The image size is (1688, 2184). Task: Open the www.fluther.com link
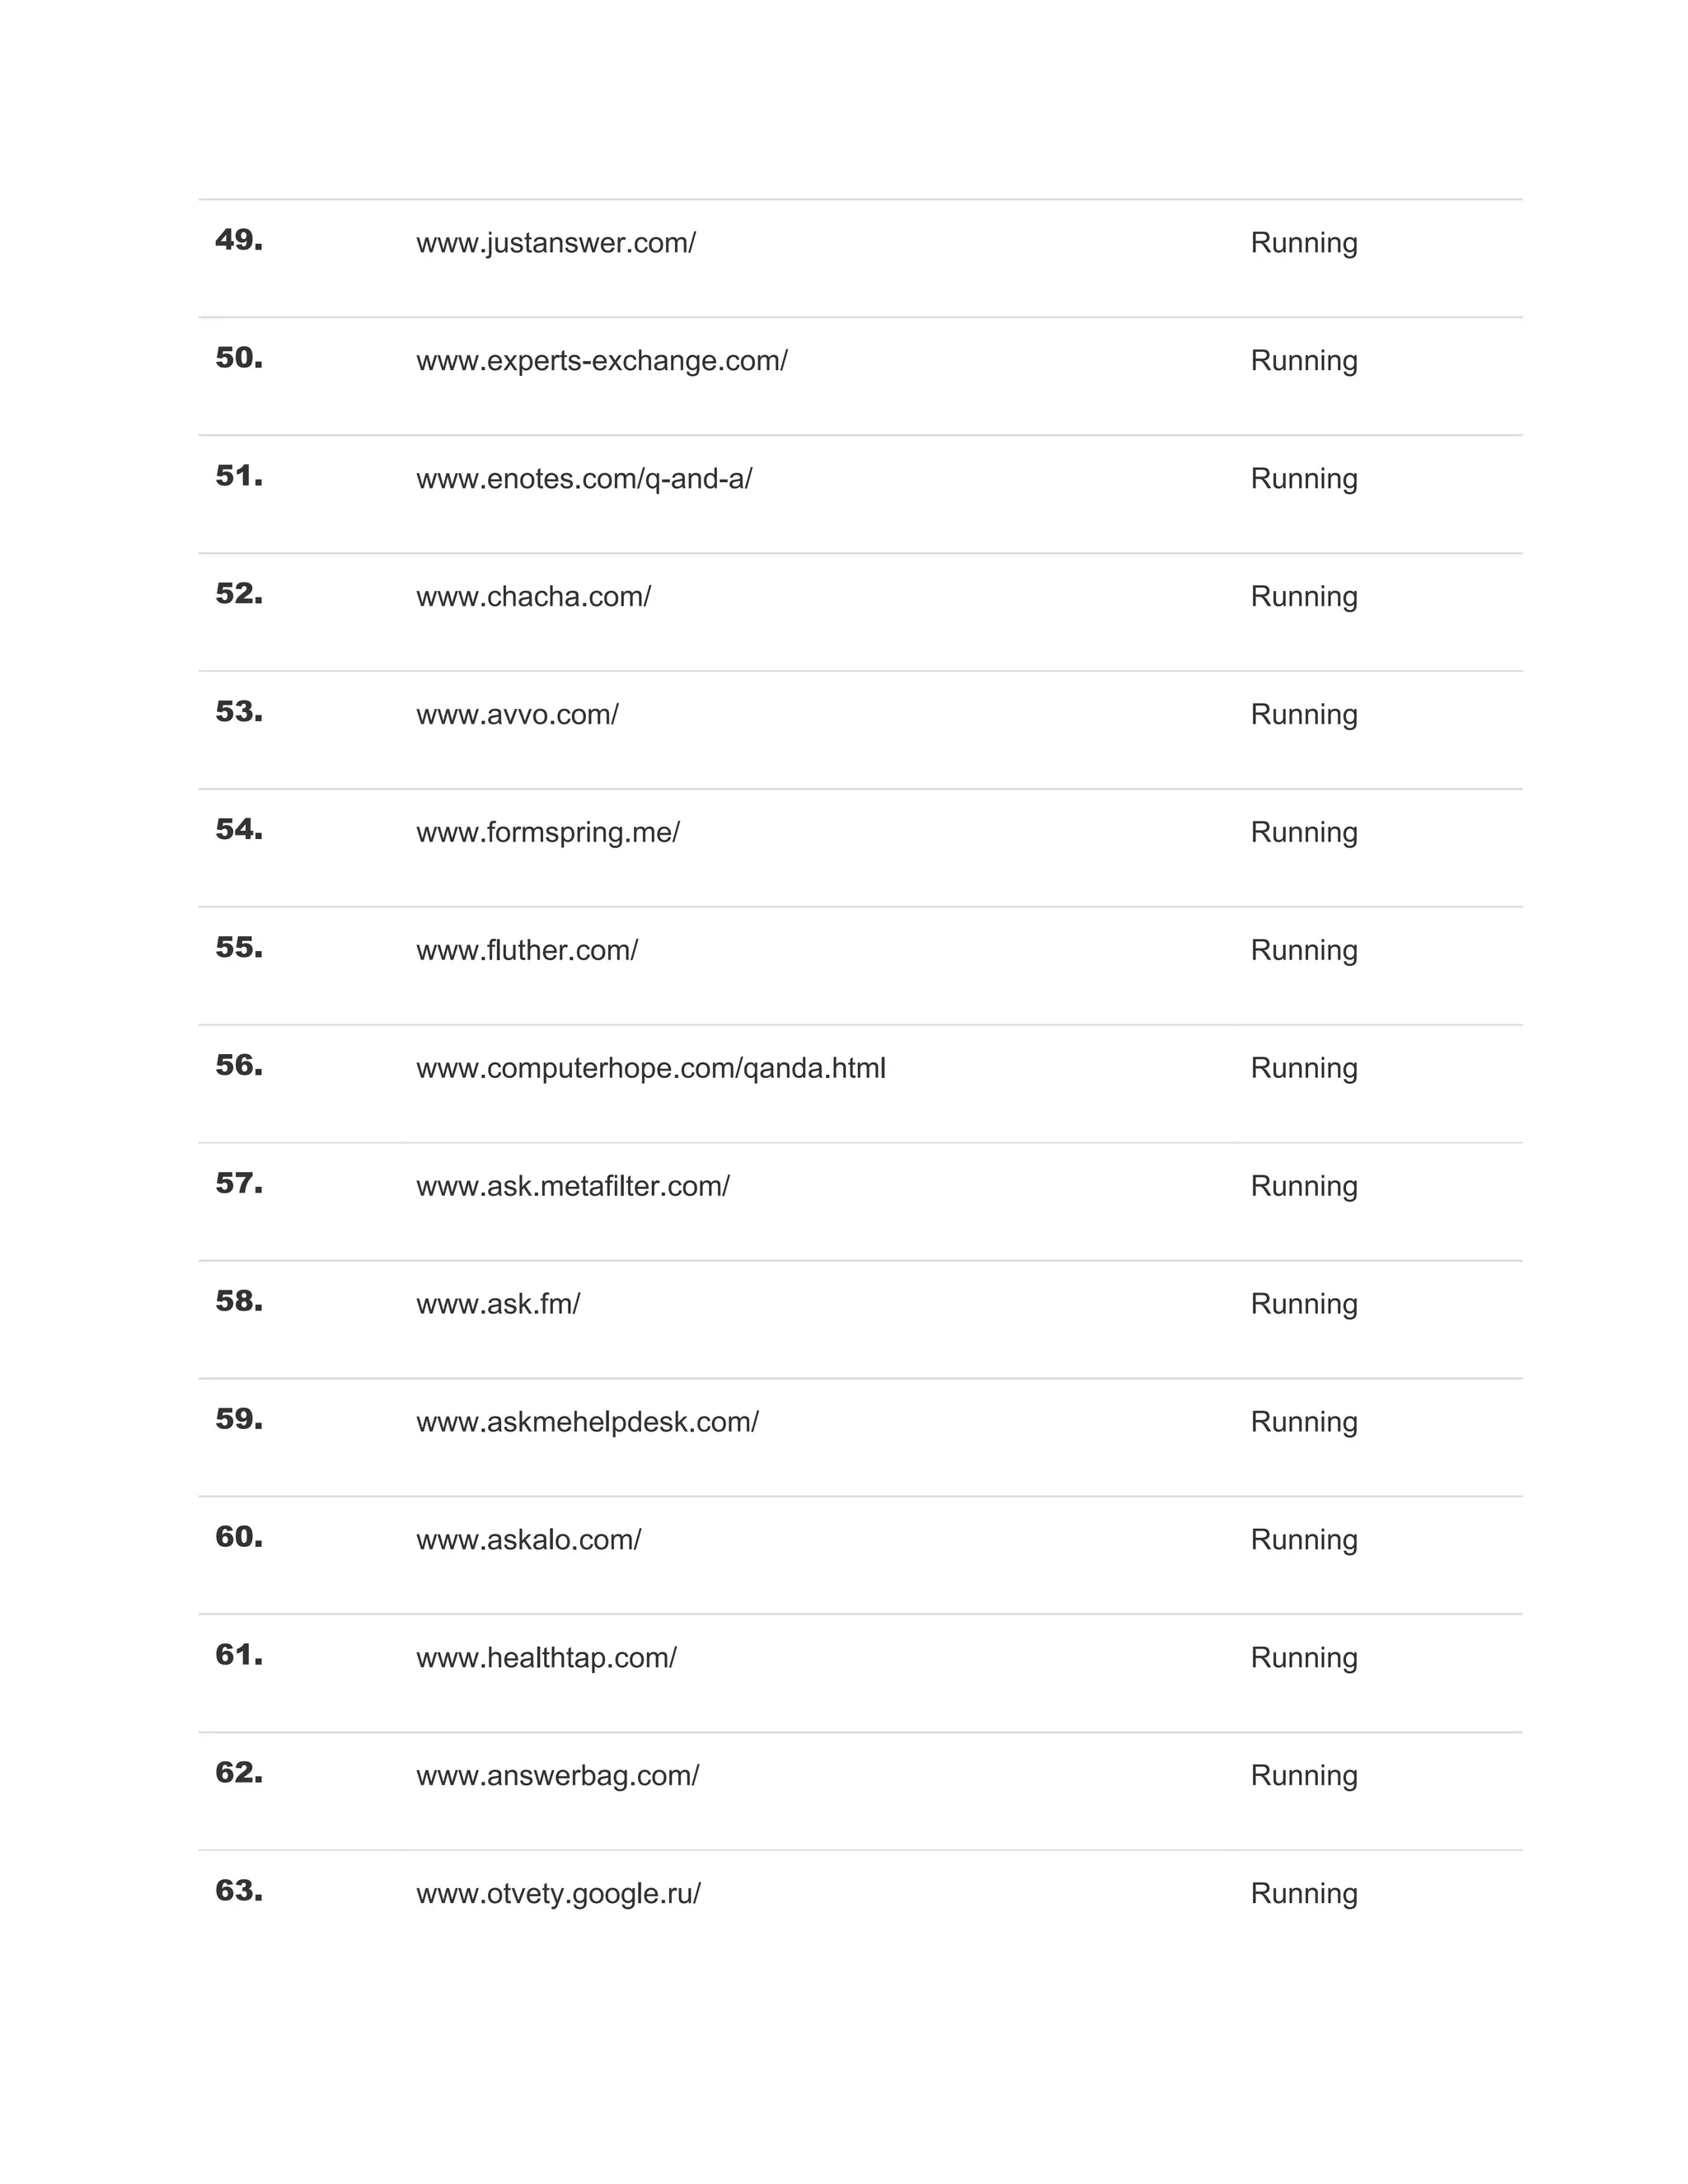coord(526,951)
